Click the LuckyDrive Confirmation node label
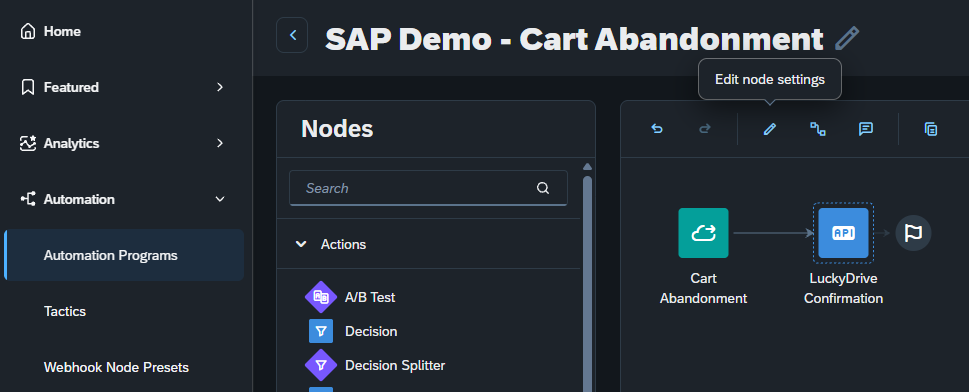This screenshot has width=969, height=392. point(844,288)
